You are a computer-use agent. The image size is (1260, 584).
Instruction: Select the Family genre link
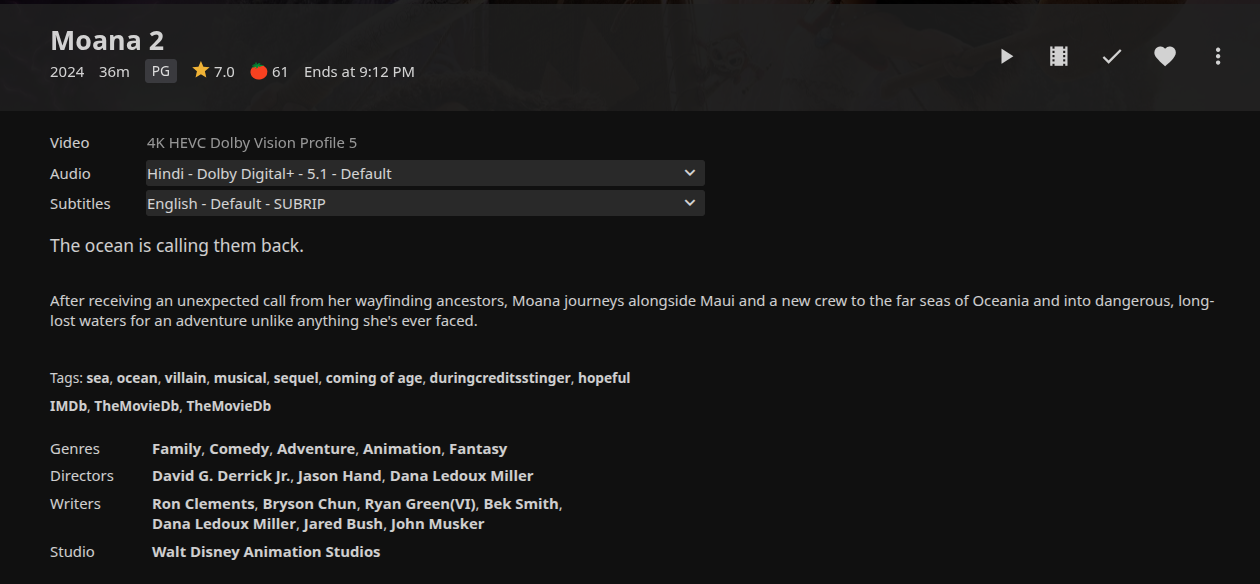[x=176, y=449]
